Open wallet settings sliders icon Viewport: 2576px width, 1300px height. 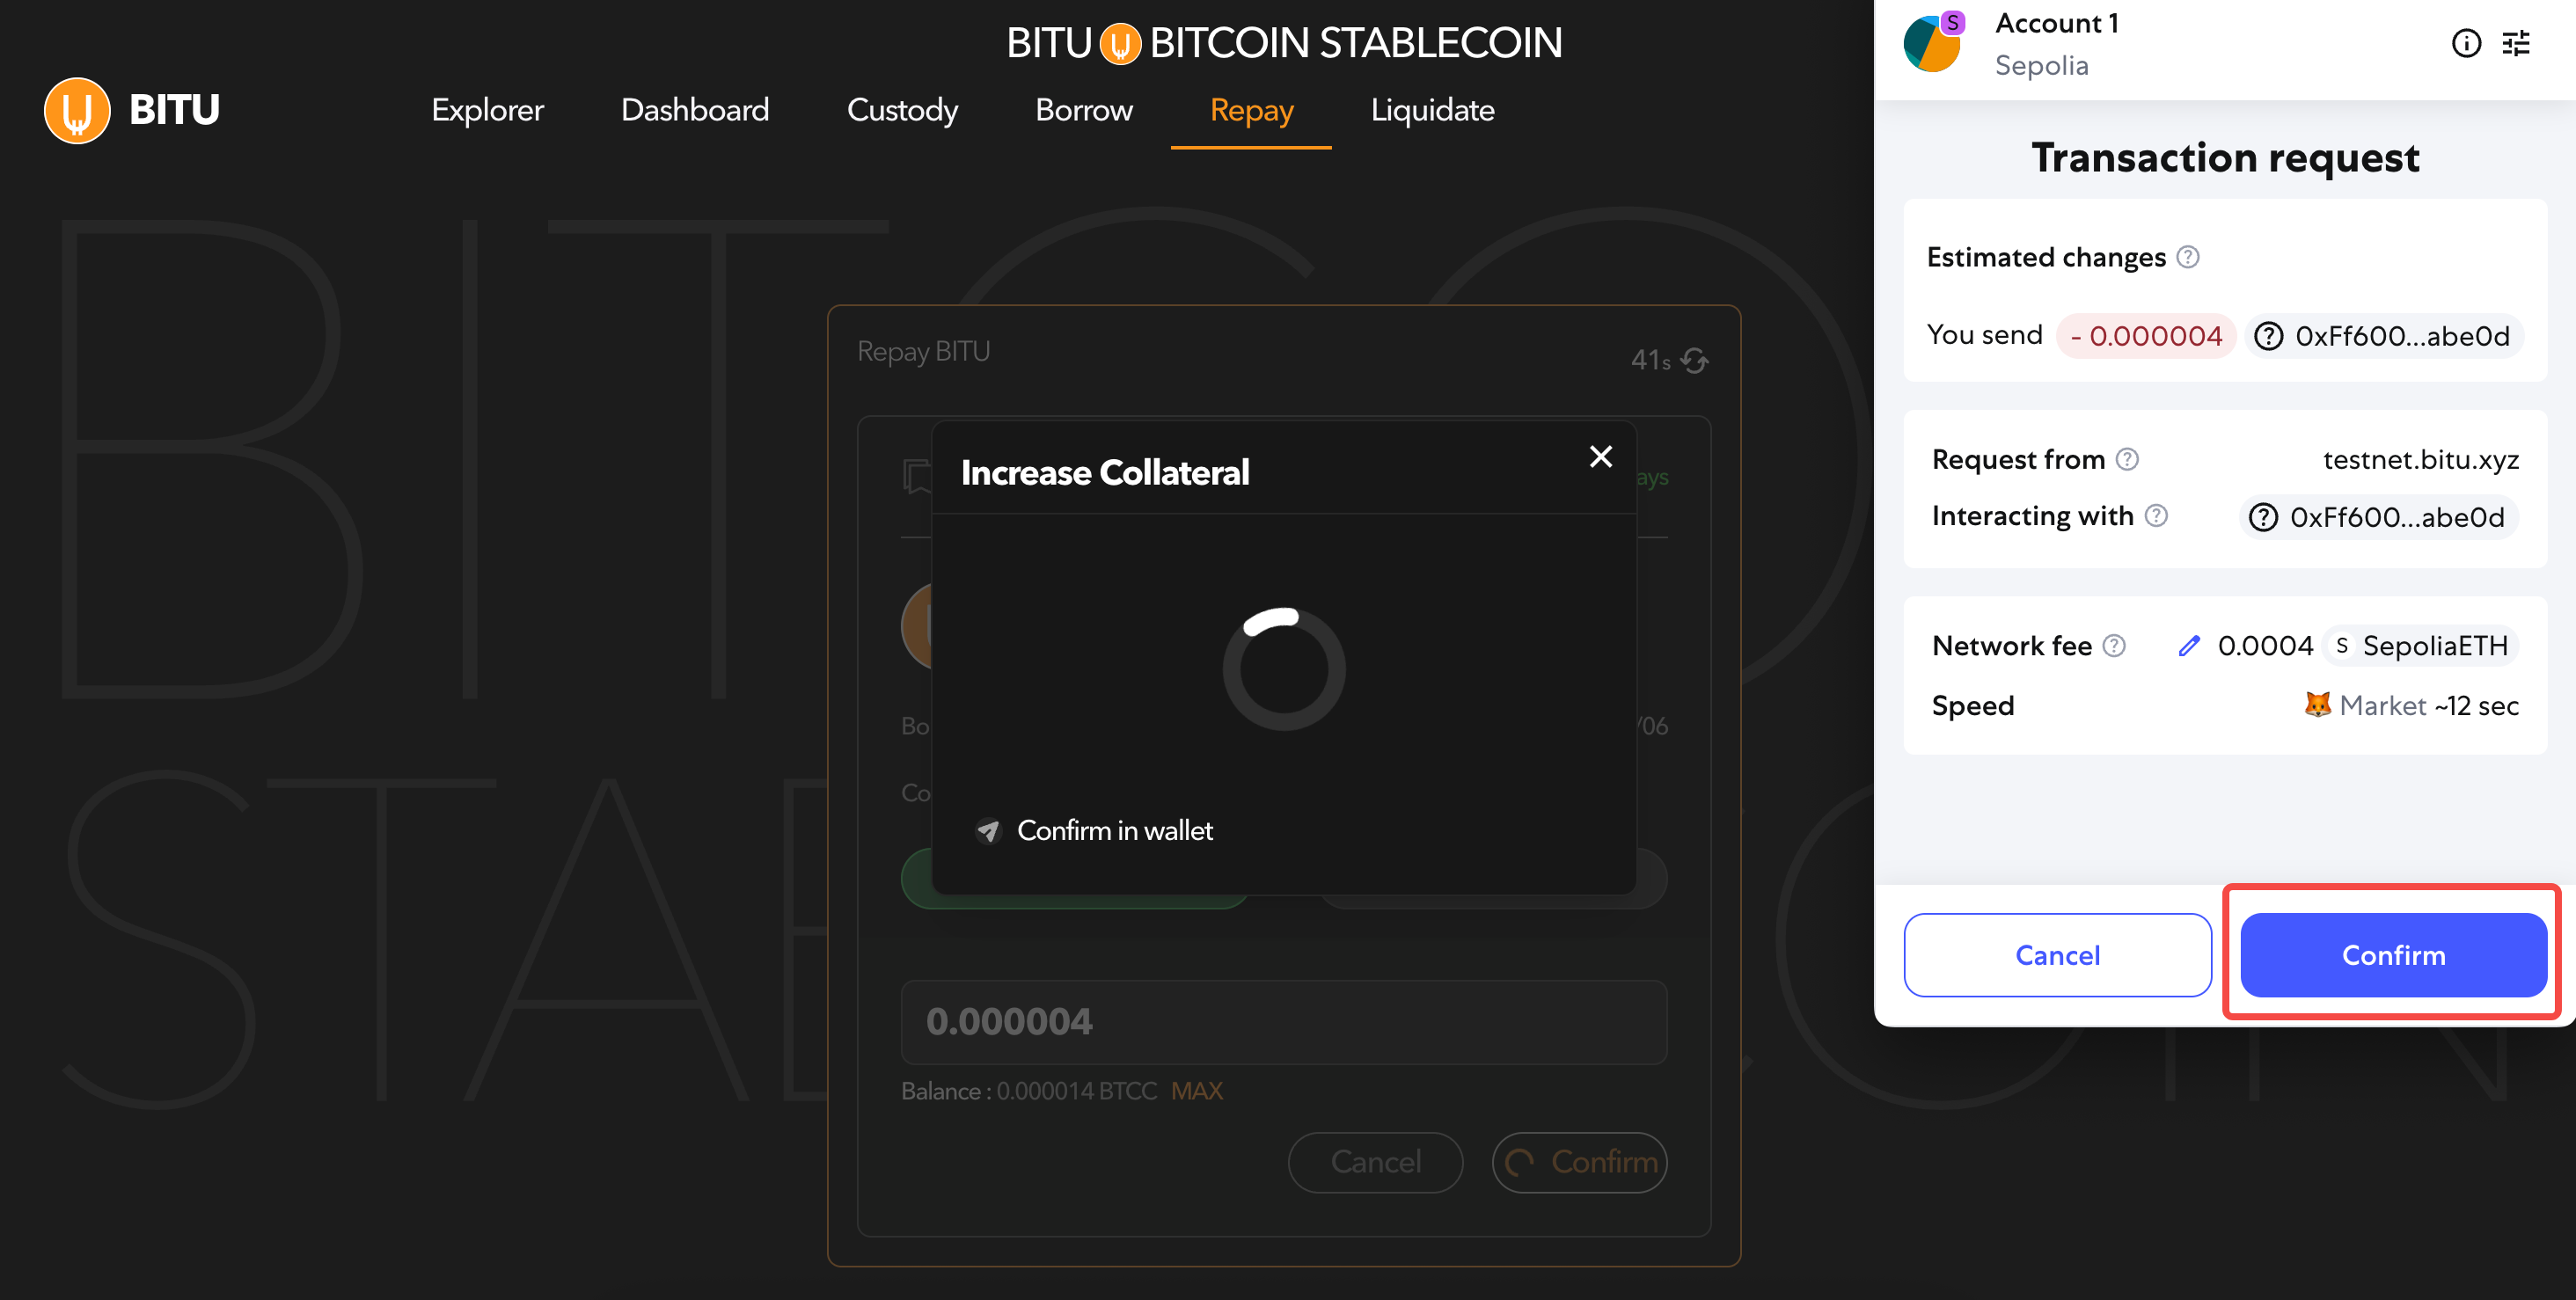click(2516, 44)
